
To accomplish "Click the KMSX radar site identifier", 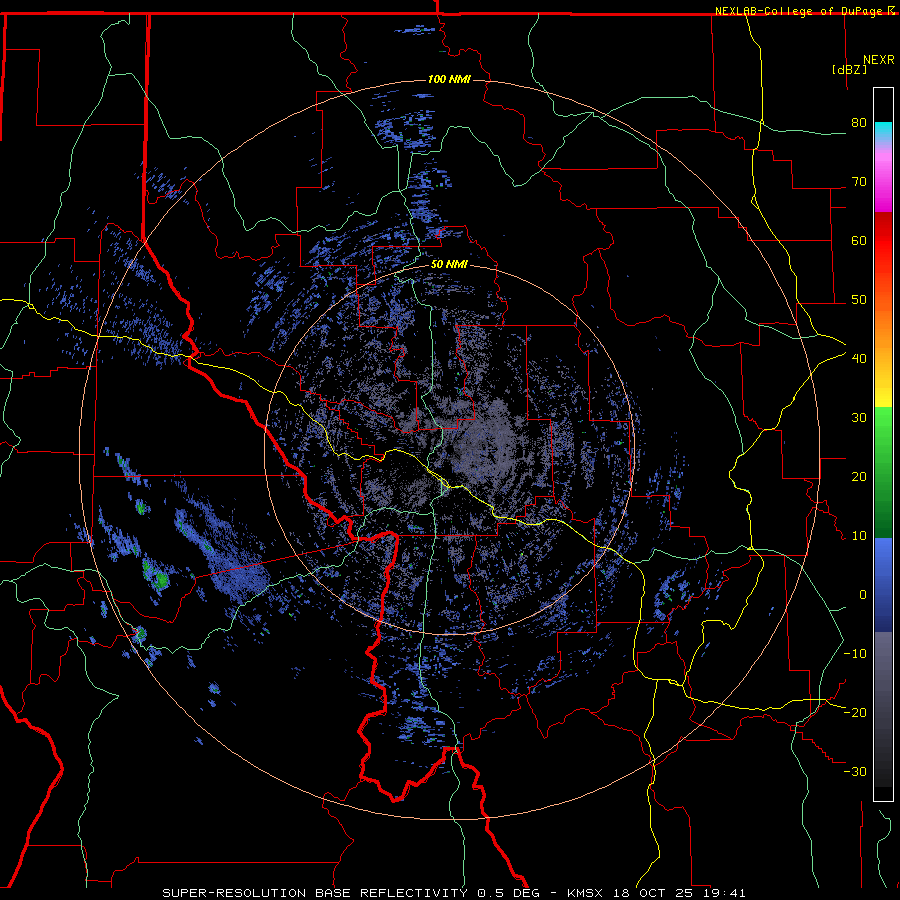I will [586, 893].
